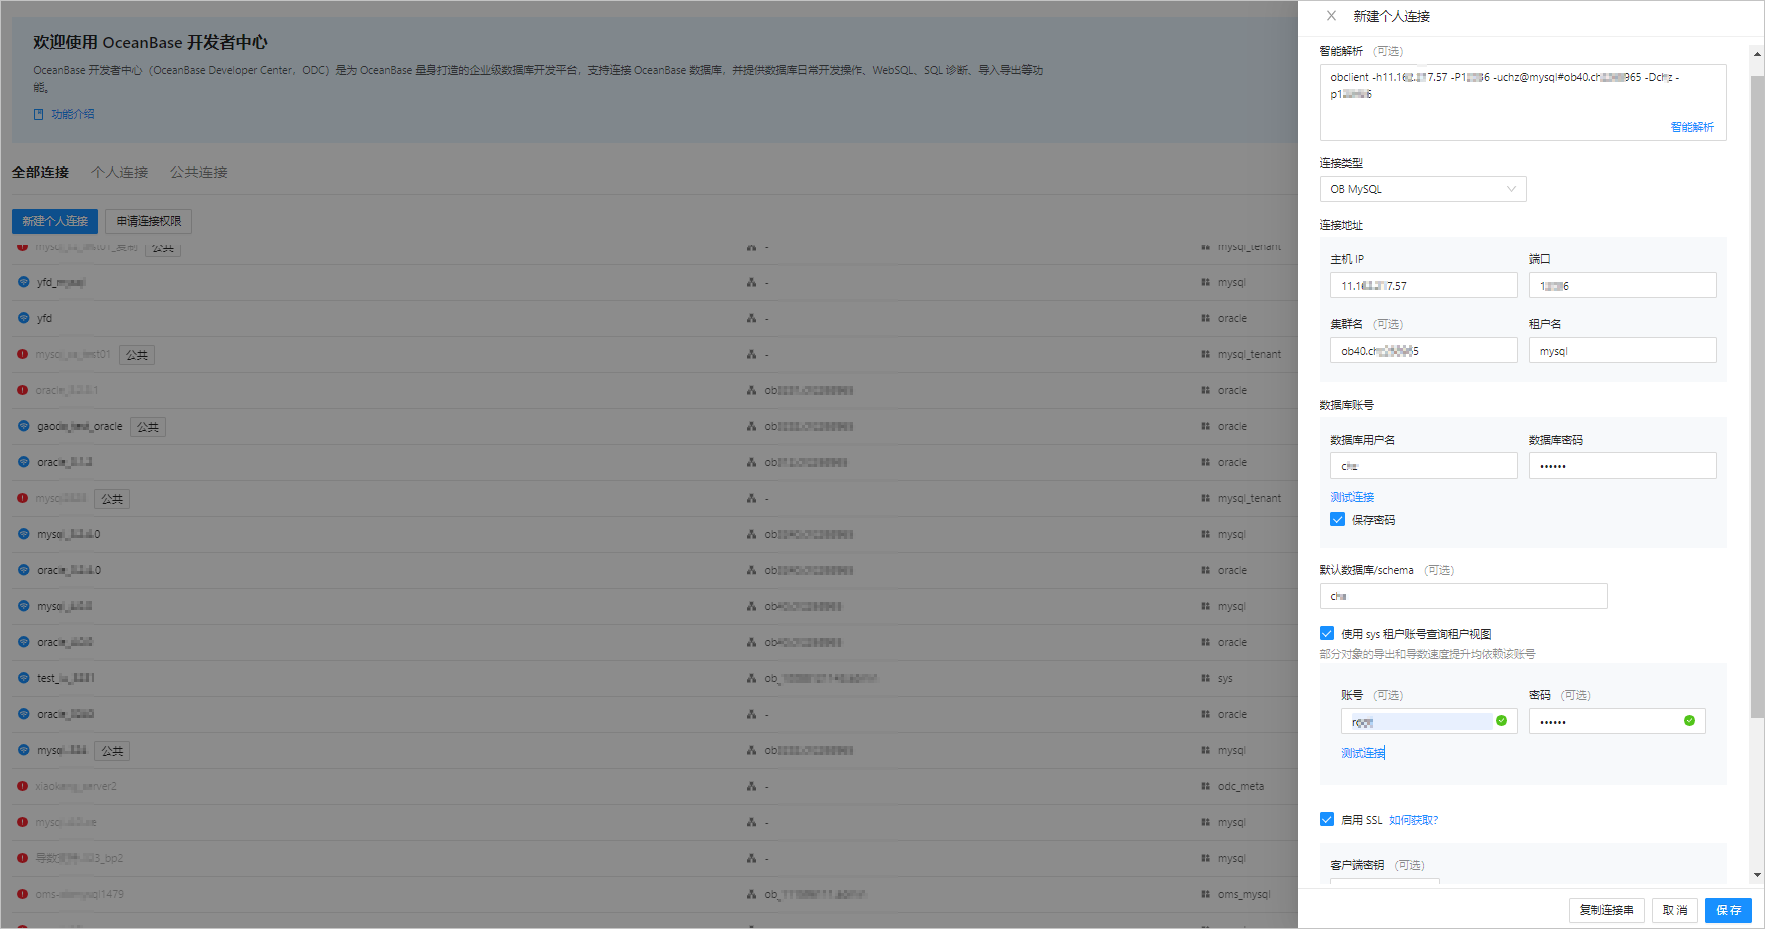
Task: Click the drawer's vertical scrollbar thumb
Action: pyautogui.click(x=1757, y=396)
